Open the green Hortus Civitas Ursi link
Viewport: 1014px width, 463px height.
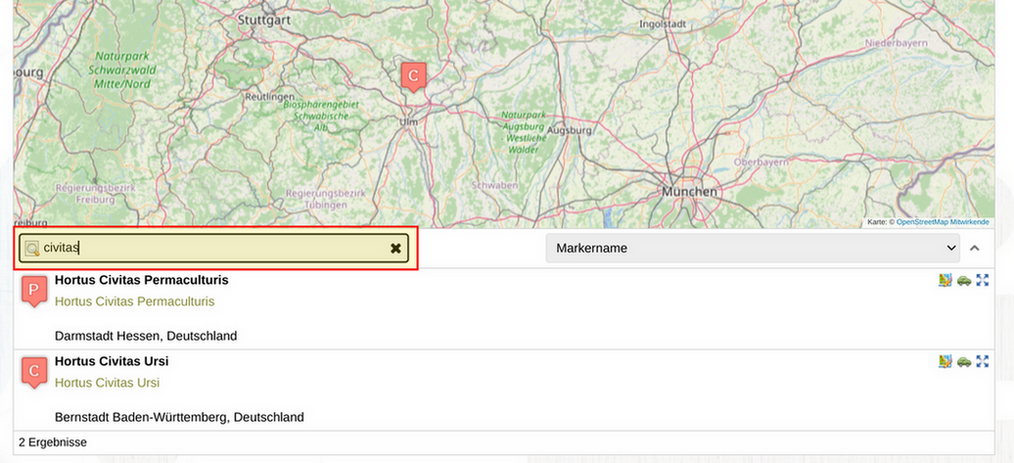(107, 383)
